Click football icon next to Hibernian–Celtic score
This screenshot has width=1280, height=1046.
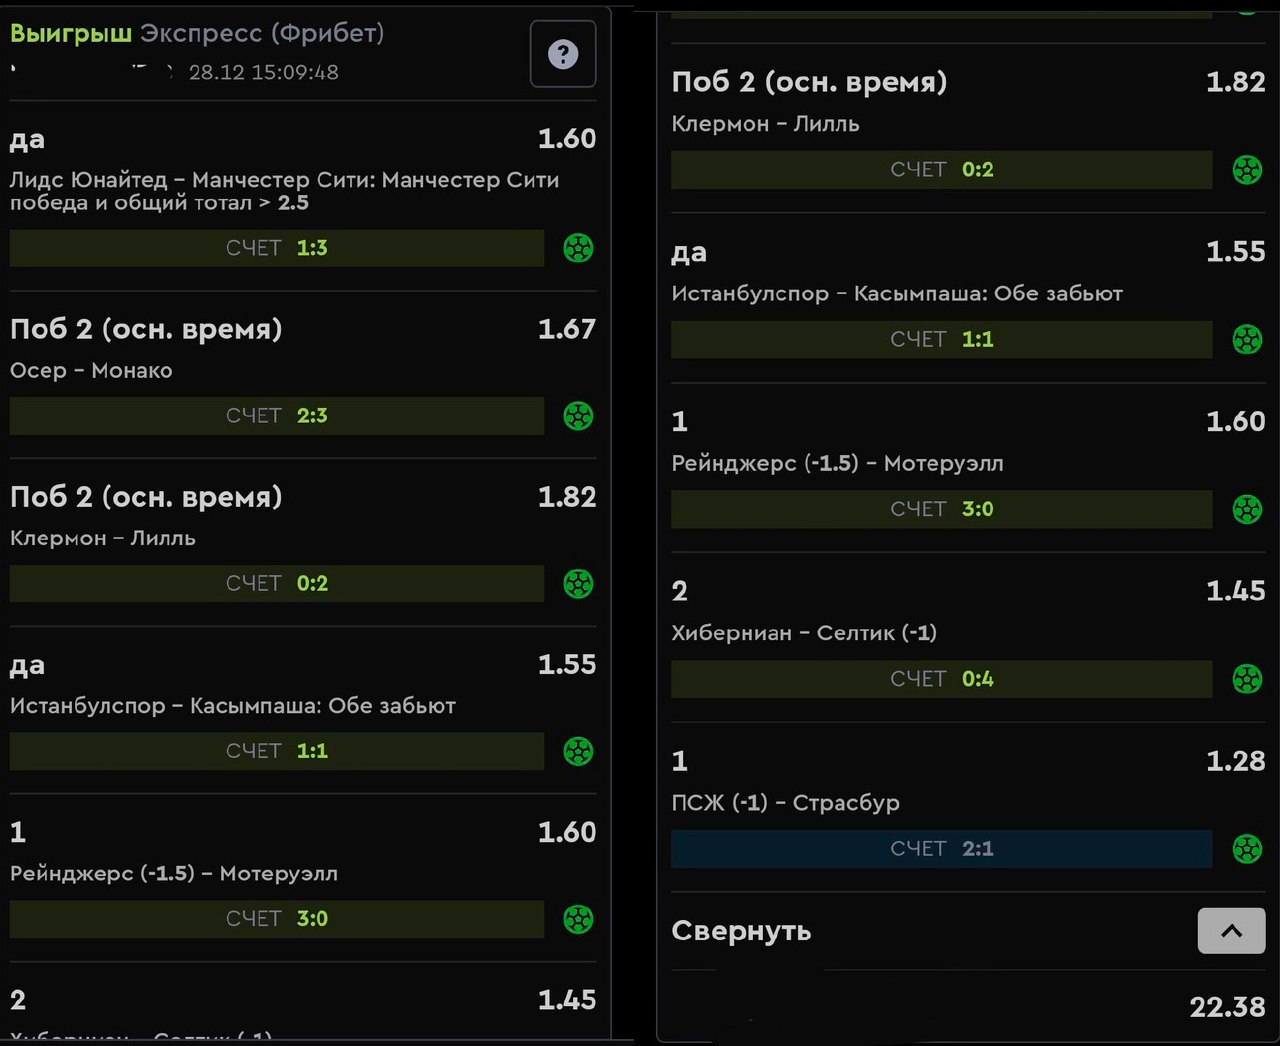coord(1247,679)
